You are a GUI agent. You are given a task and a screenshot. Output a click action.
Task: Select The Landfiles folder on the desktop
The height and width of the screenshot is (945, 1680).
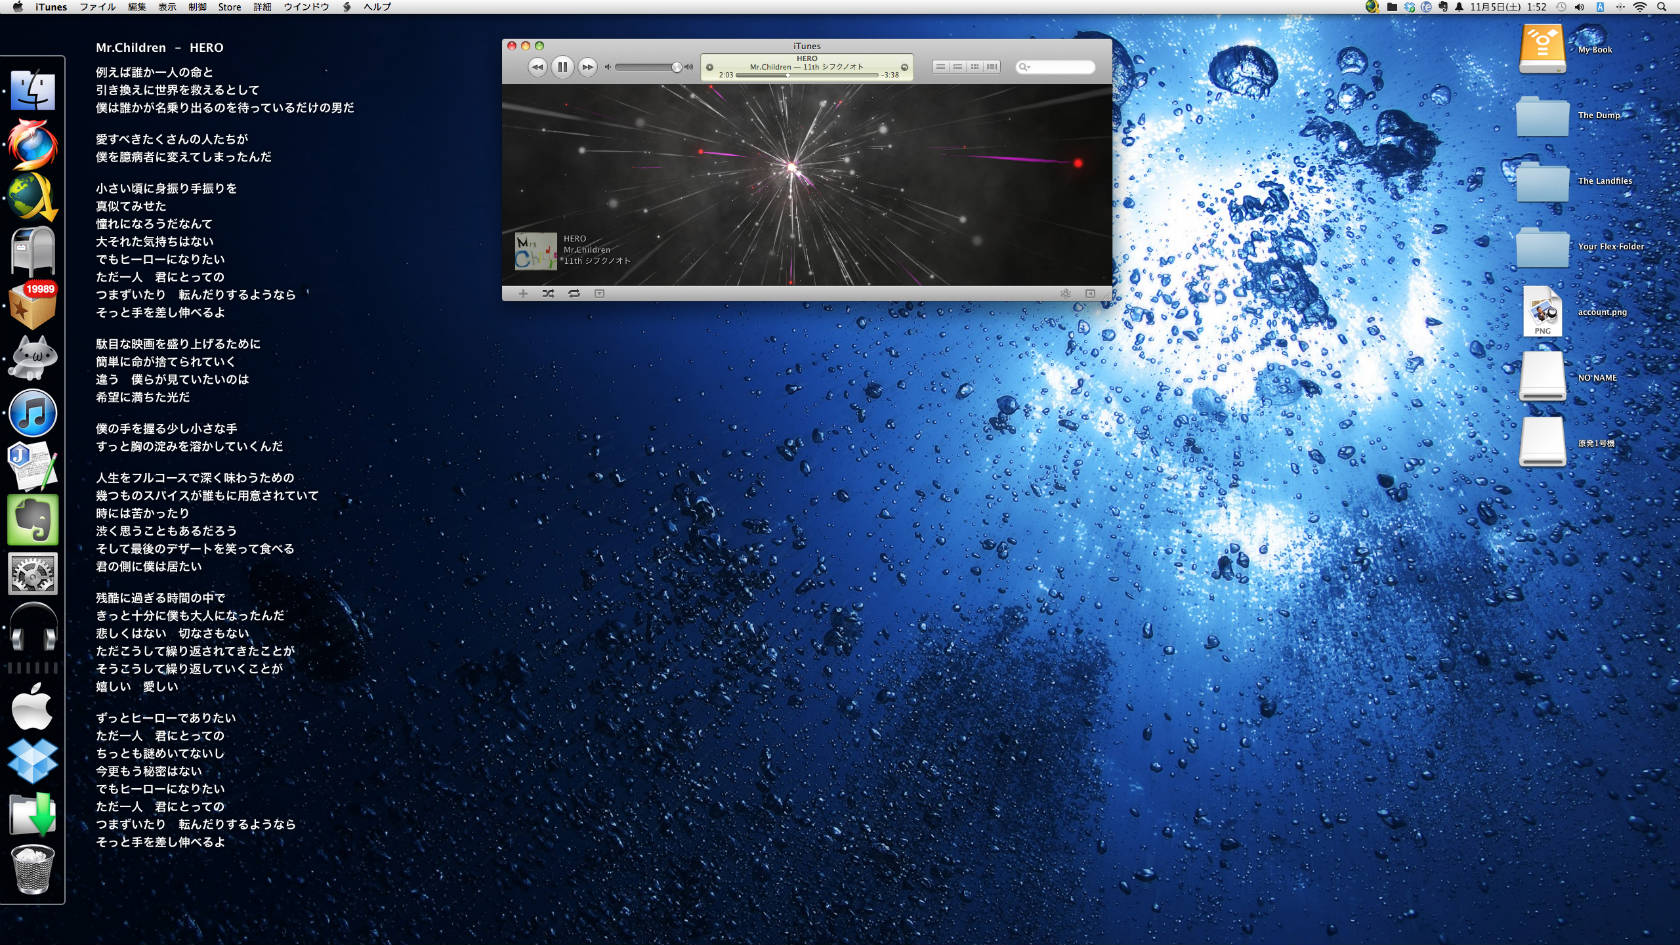click(1542, 181)
